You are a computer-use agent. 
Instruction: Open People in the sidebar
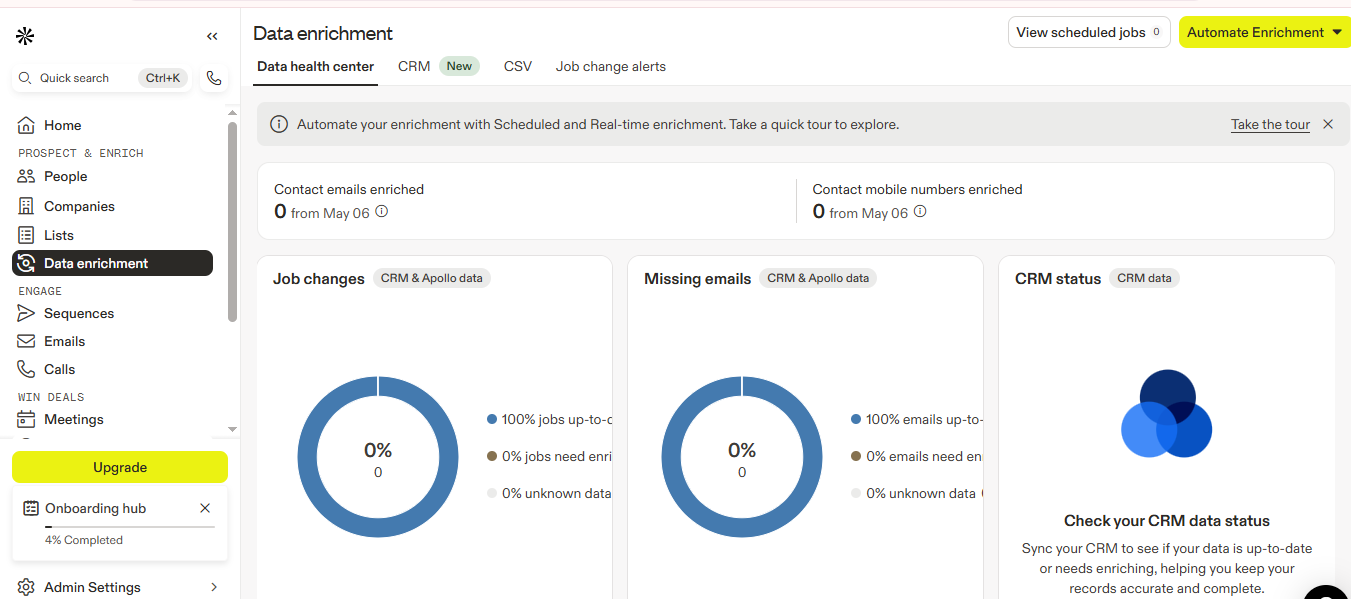pyautogui.click(x=65, y=176)
